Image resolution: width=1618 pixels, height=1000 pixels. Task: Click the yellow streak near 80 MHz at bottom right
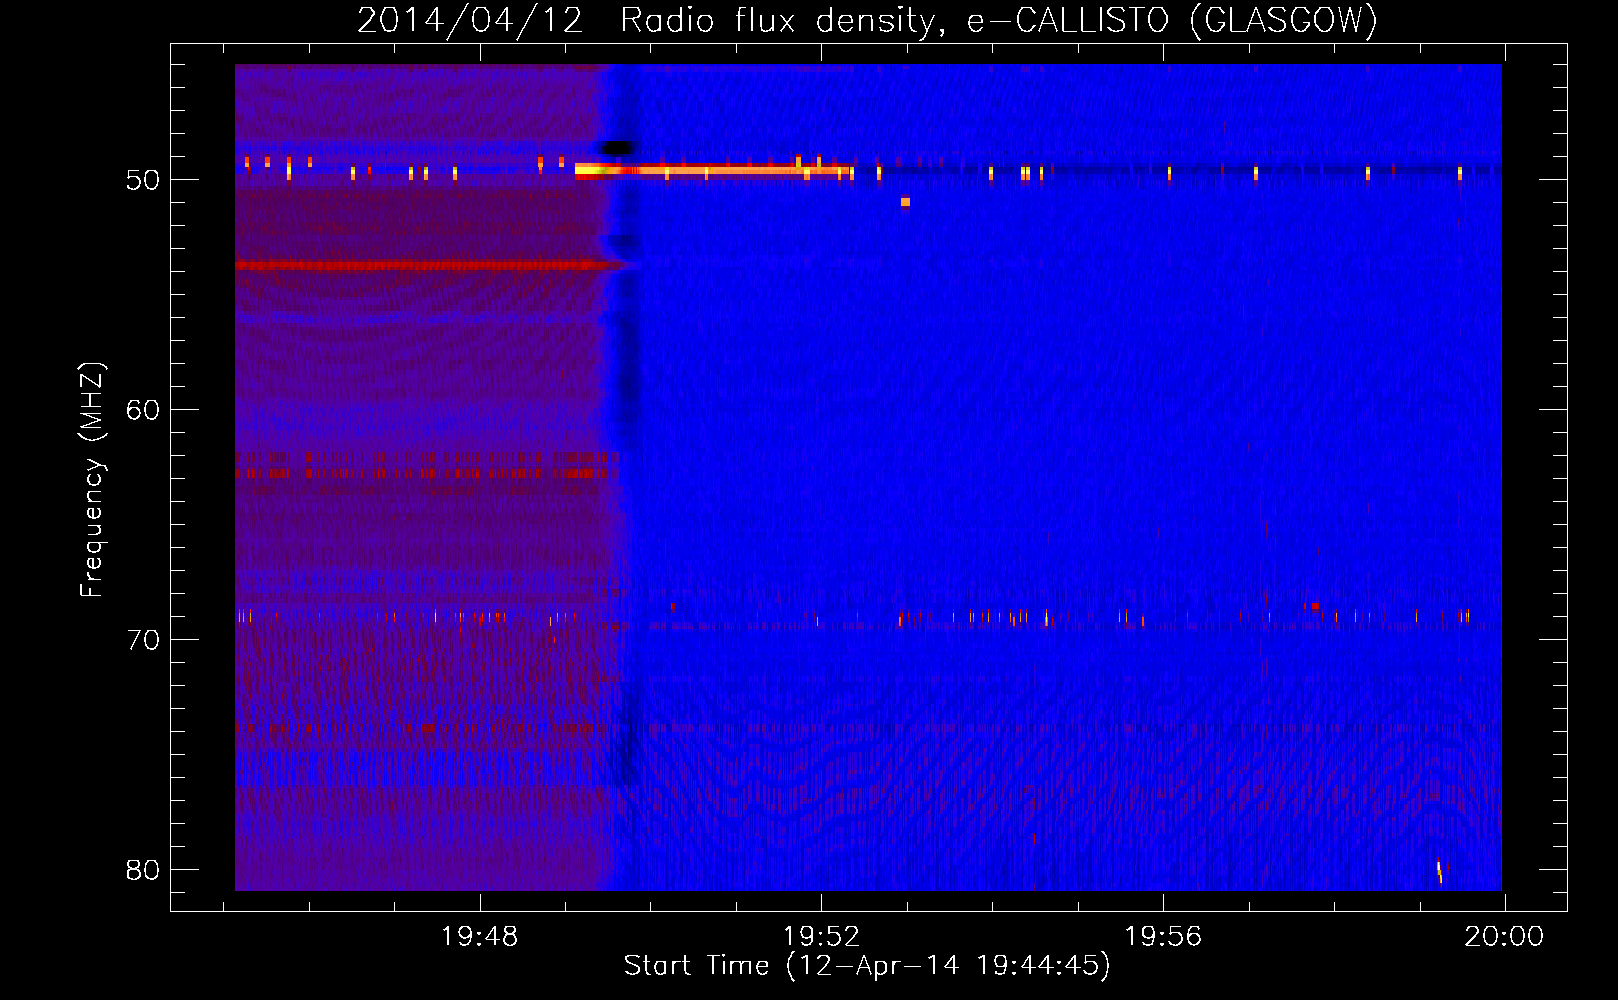point(1439,872)
